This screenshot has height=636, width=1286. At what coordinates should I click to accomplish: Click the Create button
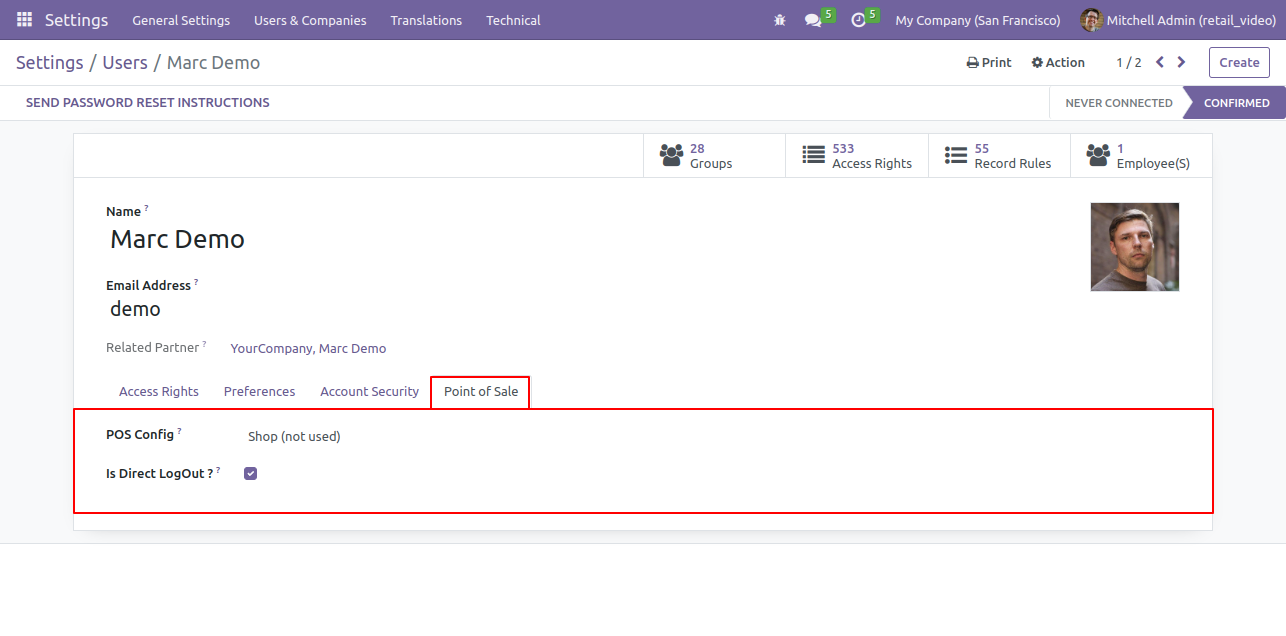coord(1239,62)
